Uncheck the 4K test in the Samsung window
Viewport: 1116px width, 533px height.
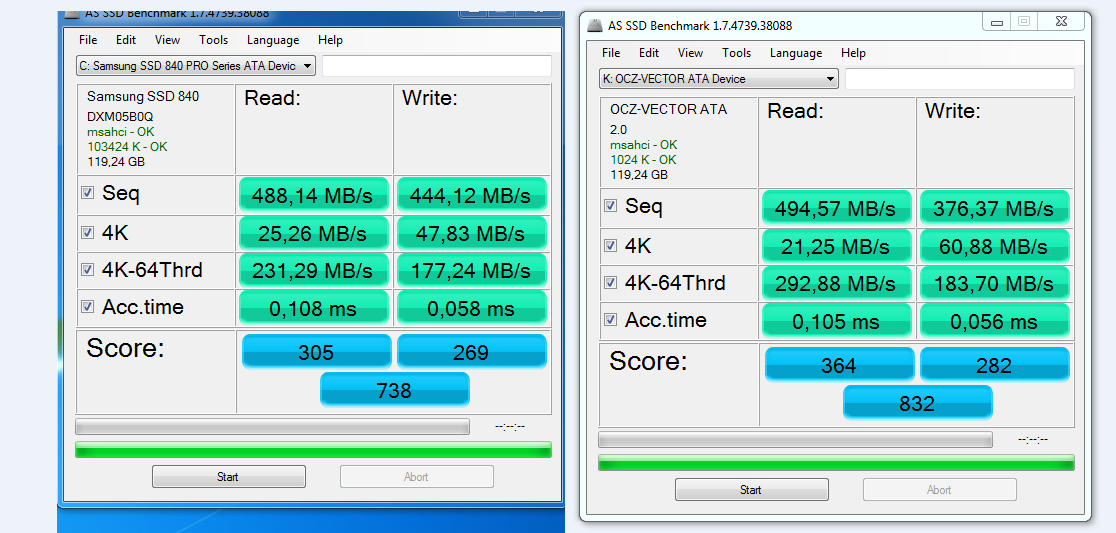coord(88,233)
